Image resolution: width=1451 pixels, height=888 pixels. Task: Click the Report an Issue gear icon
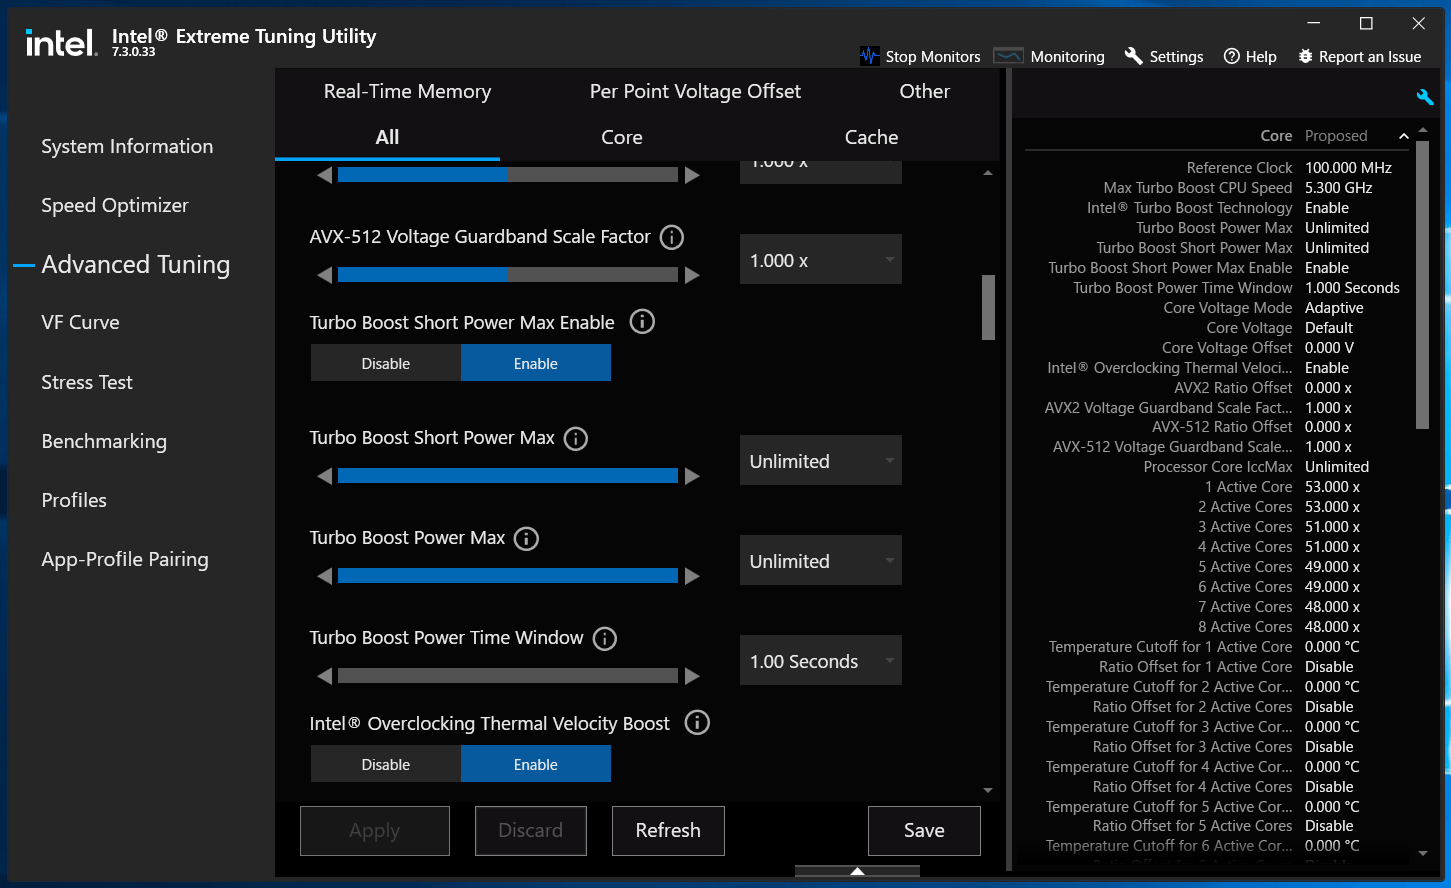(x=1305, y=56)
